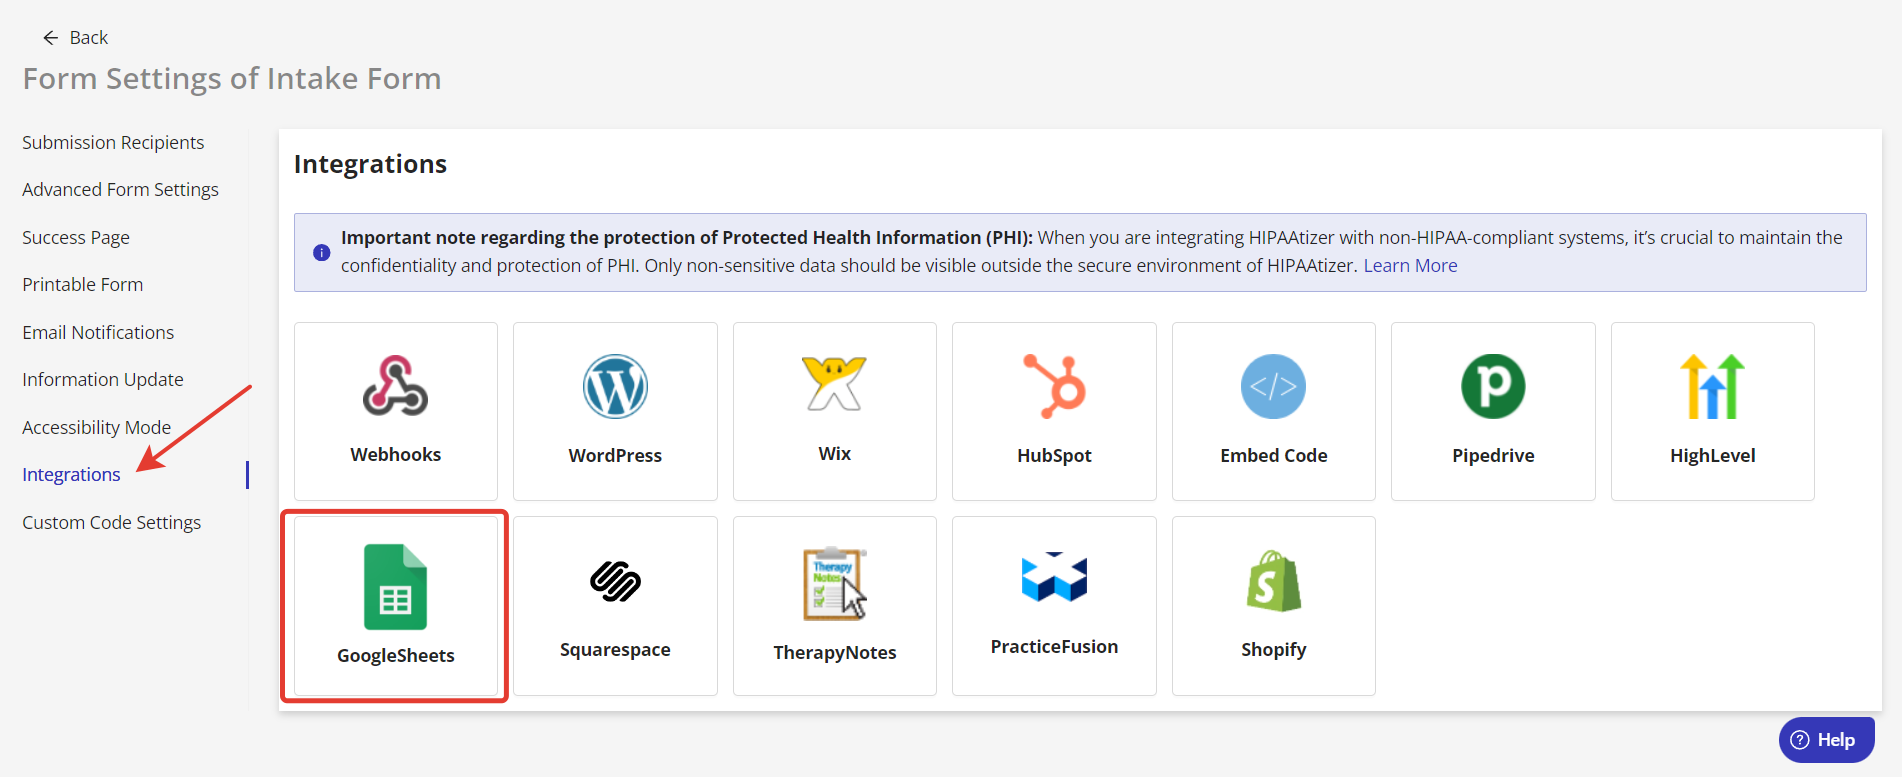Open the Shopify integration icon
Viewport: 1902px width, 777px height.
point(1273,605)
